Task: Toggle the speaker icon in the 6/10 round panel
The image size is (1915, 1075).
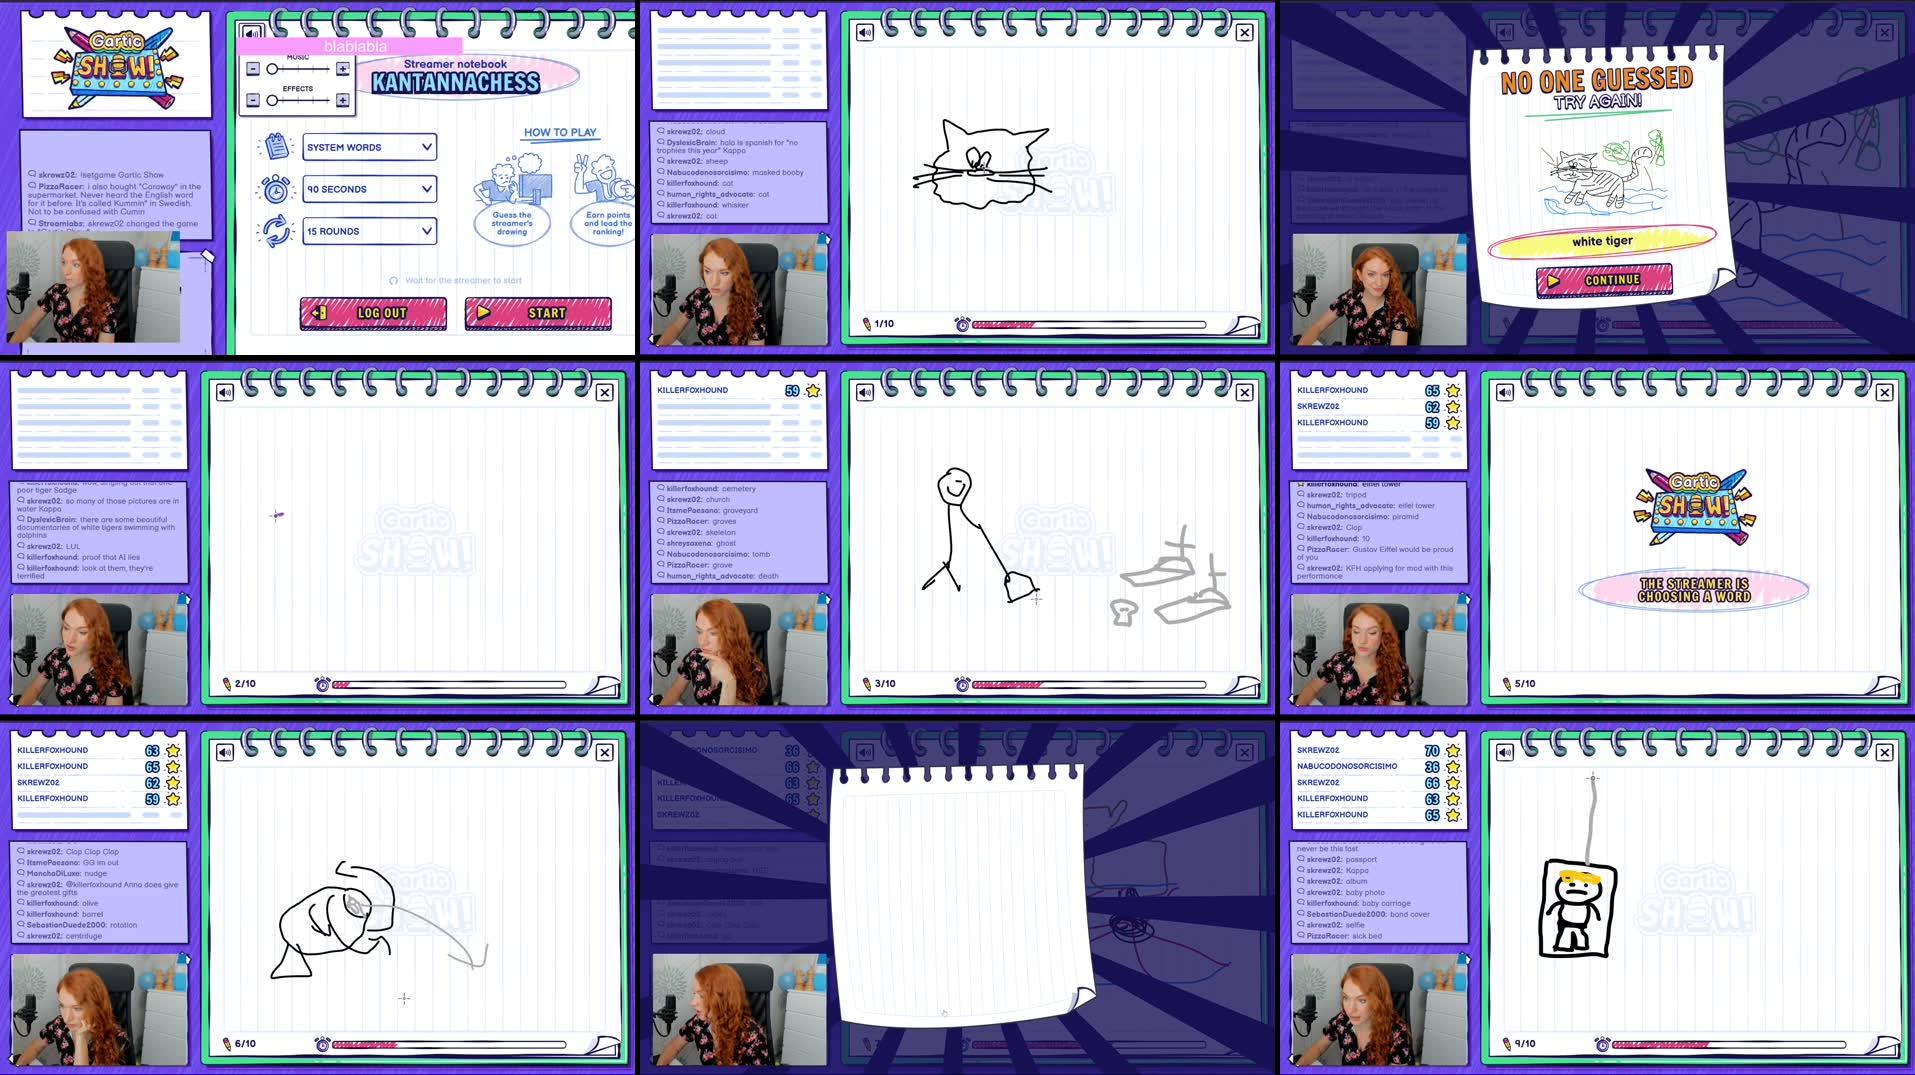Action: [225, 753]
